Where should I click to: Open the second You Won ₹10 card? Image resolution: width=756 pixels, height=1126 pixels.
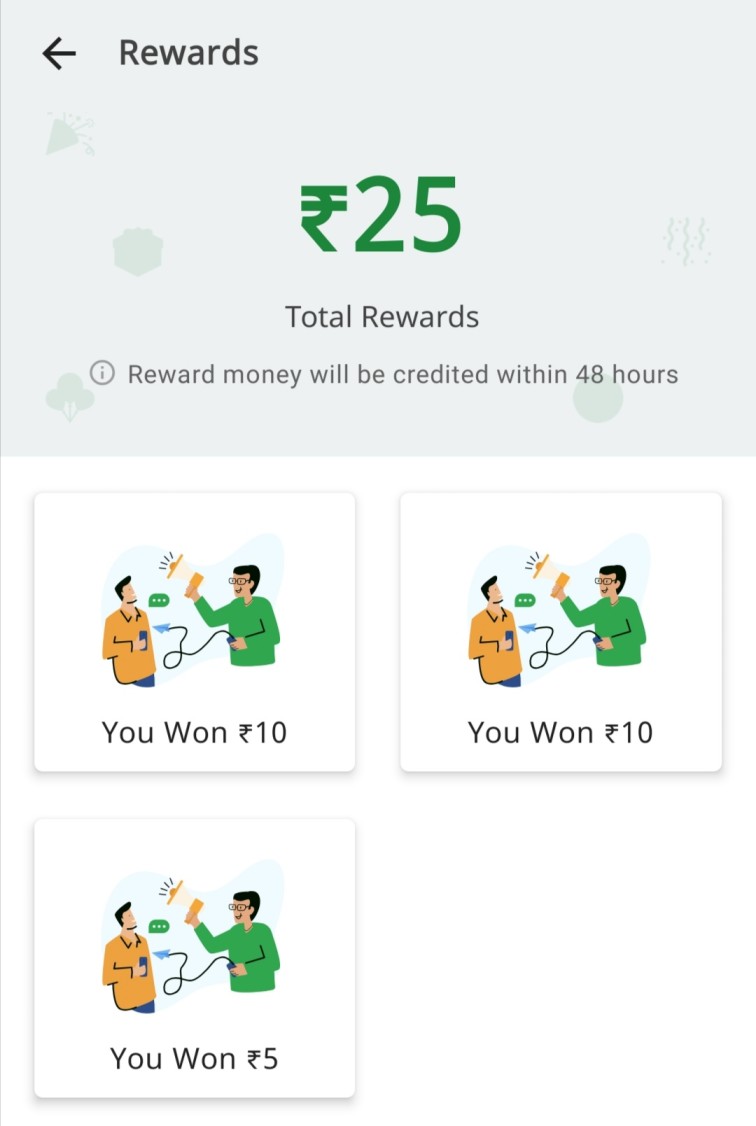click(x=561, y=632)
